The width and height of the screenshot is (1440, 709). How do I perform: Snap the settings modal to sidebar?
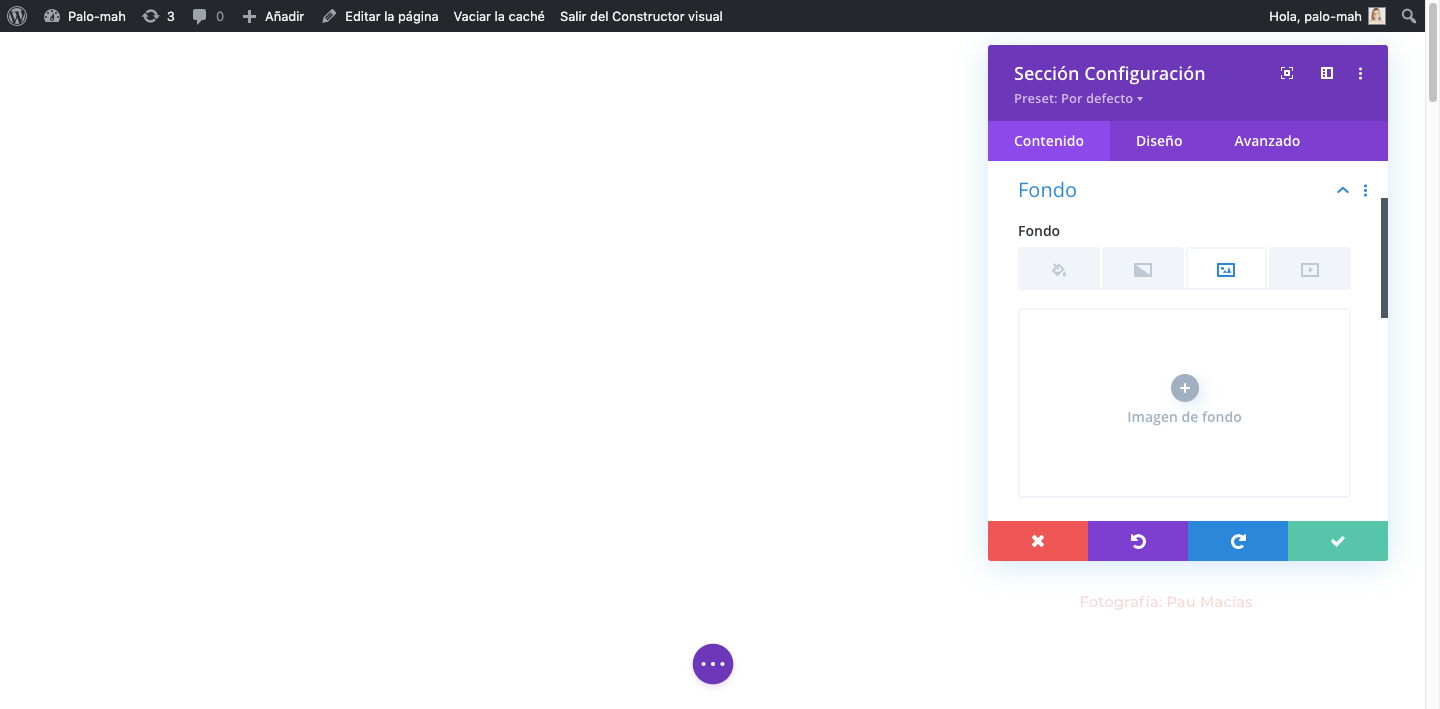pos(1327,73)
